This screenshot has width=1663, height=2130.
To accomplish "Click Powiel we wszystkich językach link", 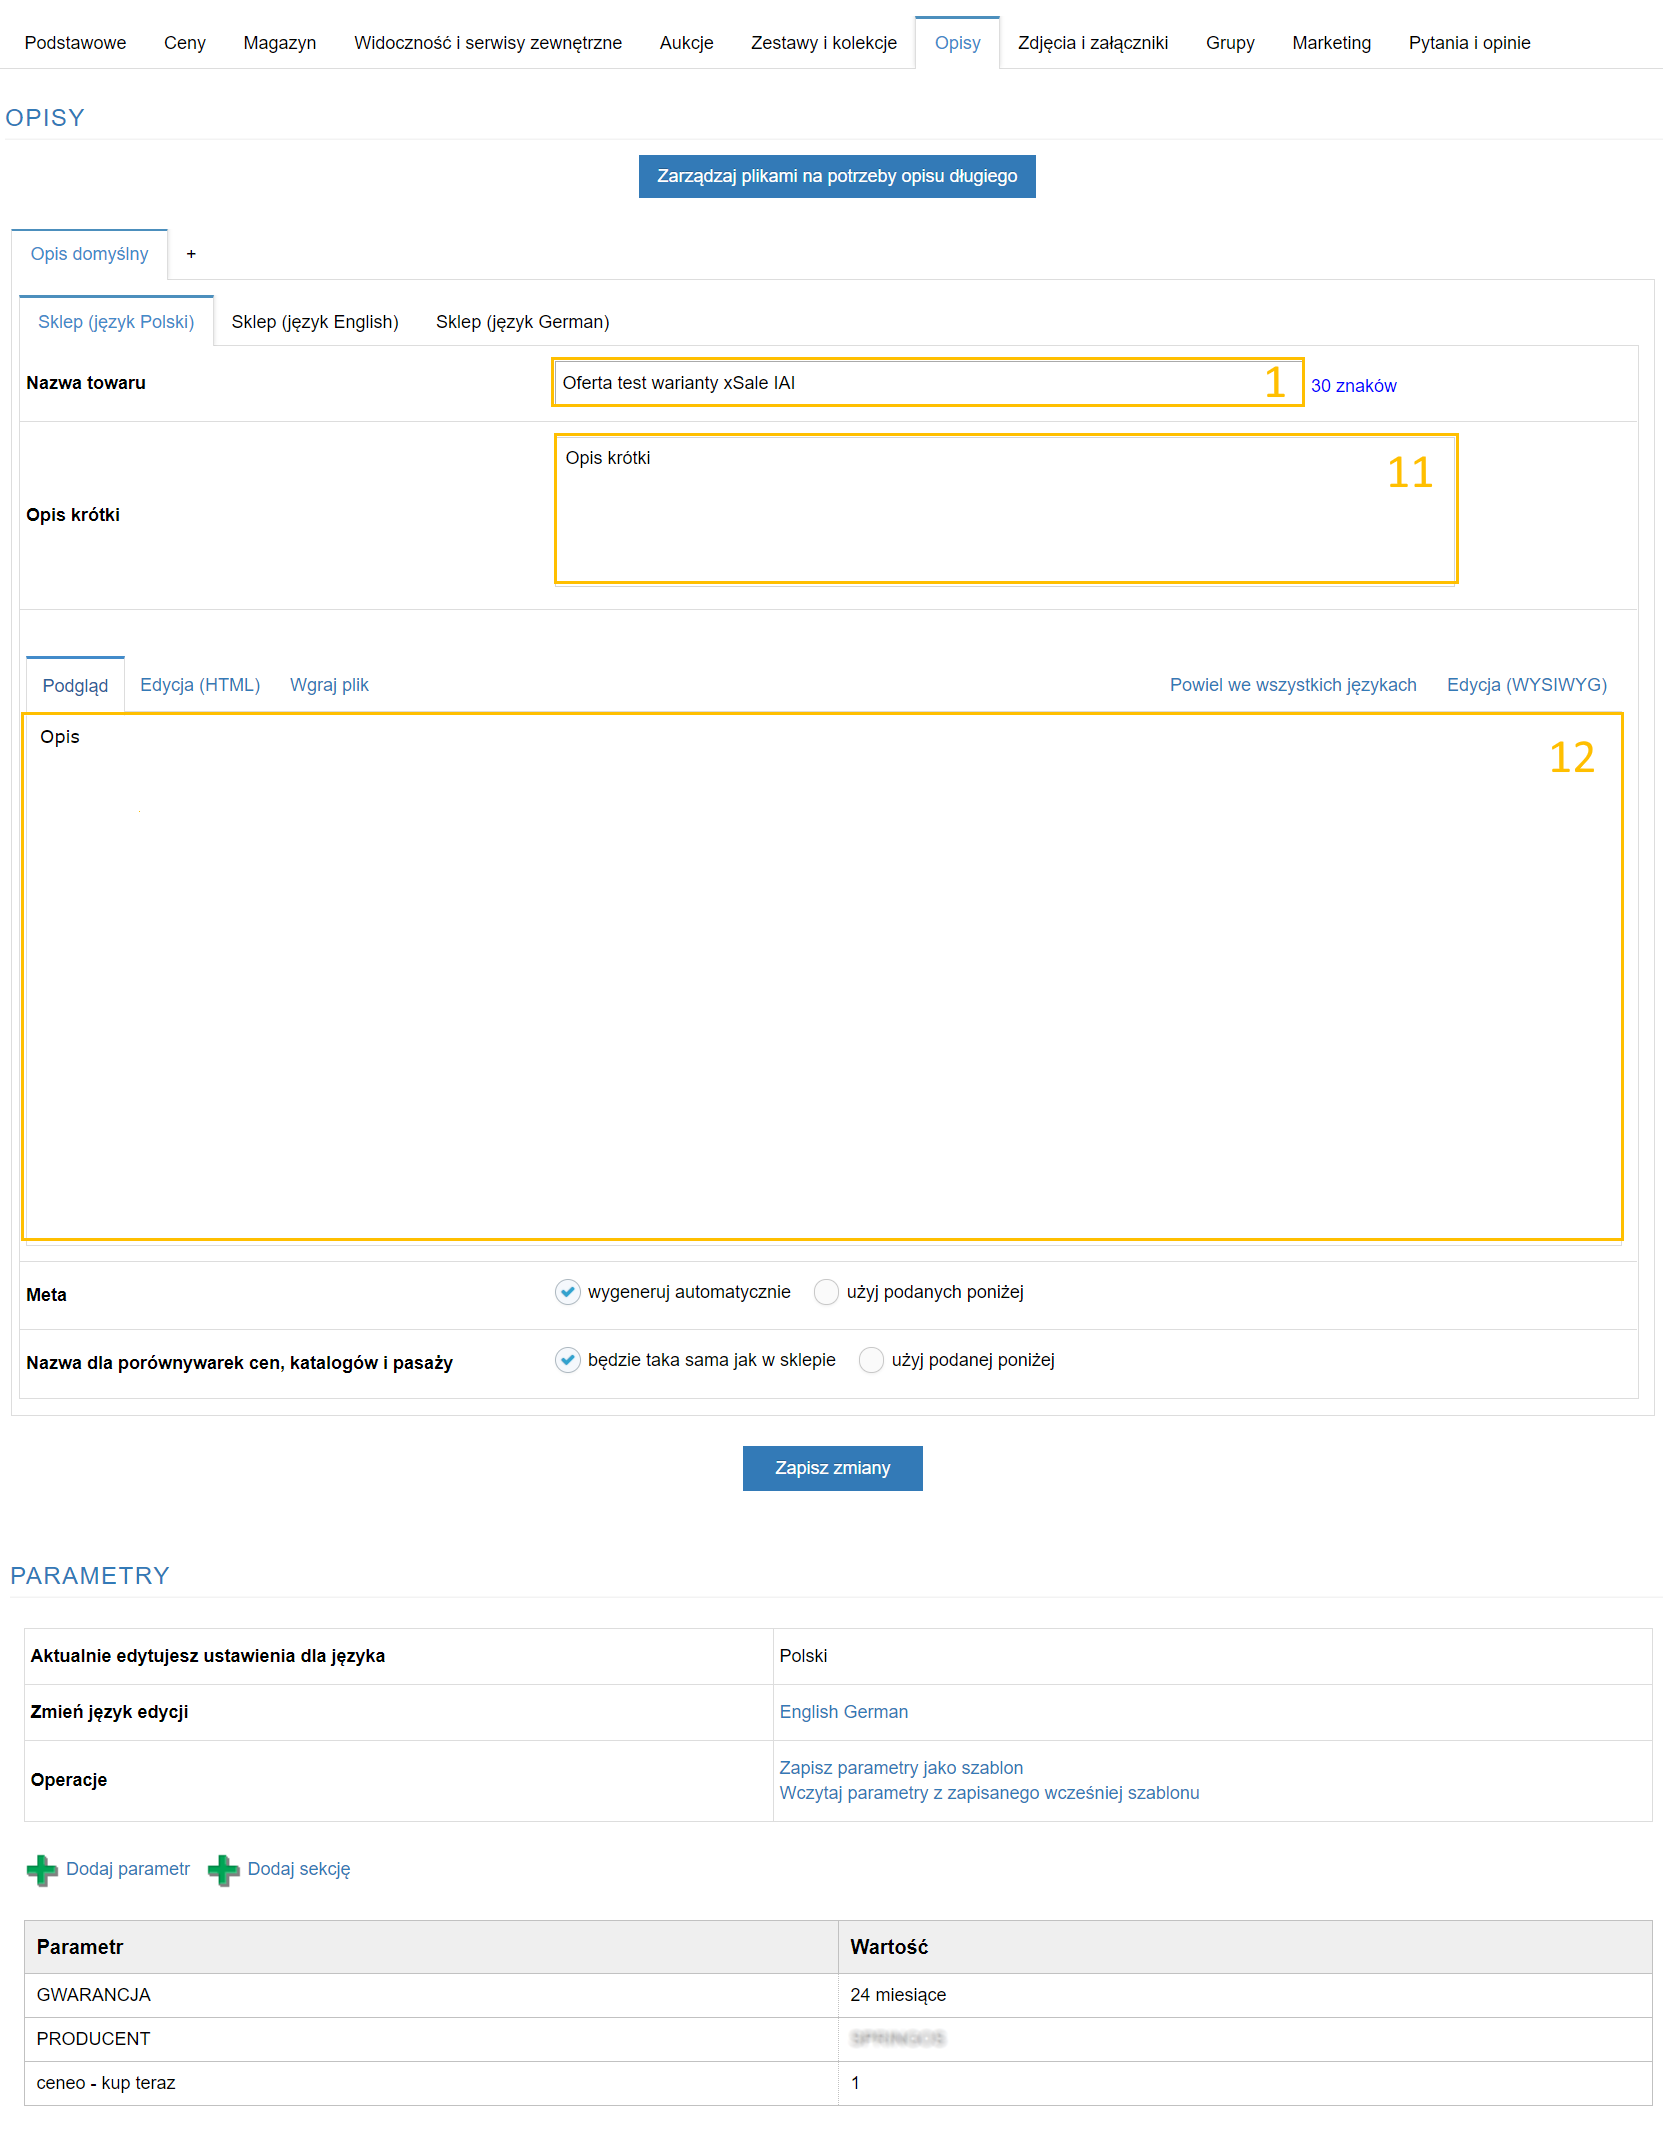I will [1292, 685].
